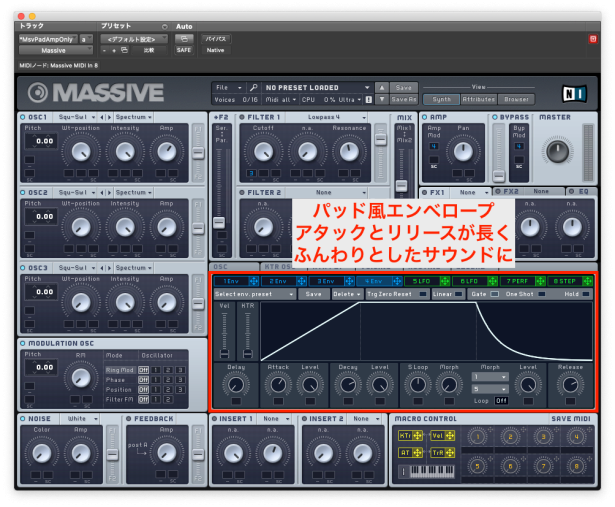Screen dimensions: 615x507
Task: Switch to the Browser view tab
Action: click(x=518, y=100)
